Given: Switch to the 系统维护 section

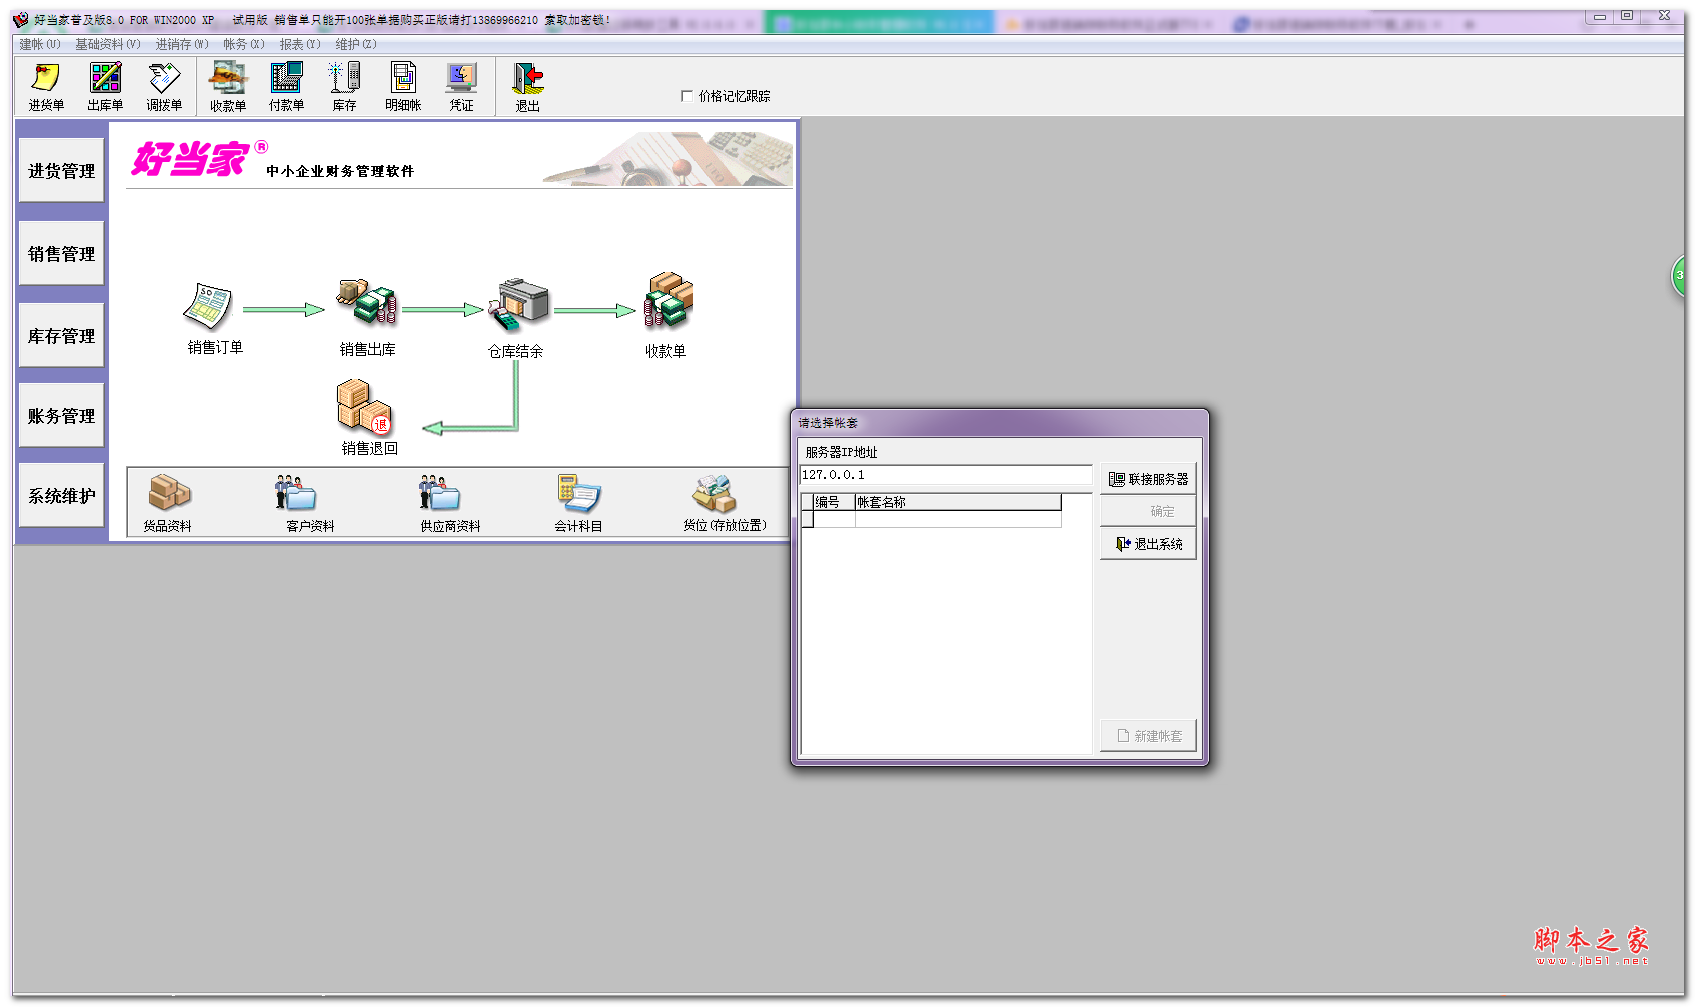Looking at the screenshot, I should 62,496.
